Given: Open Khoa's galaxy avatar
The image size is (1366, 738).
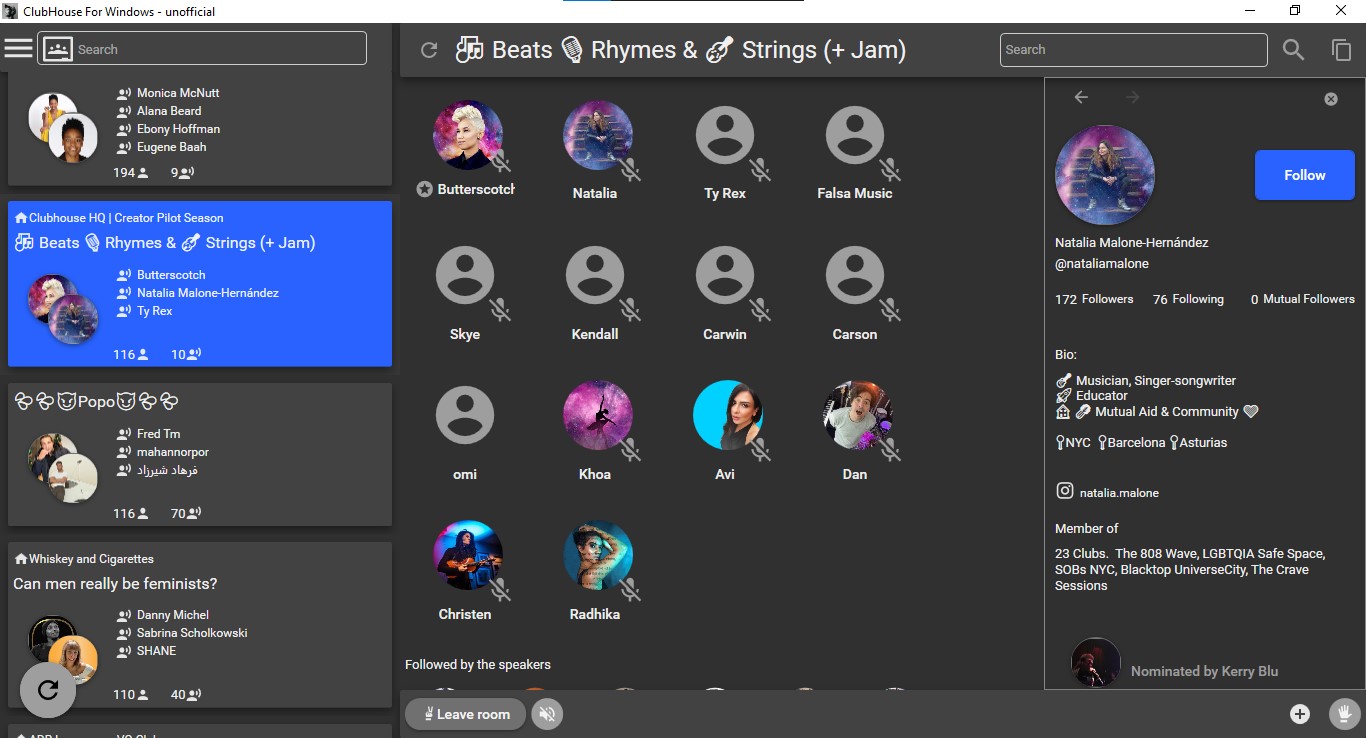Looking at the screenshot, I should (597, 415).
